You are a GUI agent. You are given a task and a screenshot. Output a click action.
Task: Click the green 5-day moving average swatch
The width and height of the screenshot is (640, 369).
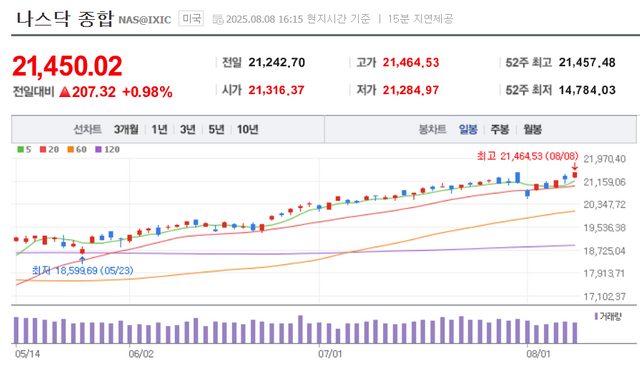click(x=20, y=149)
